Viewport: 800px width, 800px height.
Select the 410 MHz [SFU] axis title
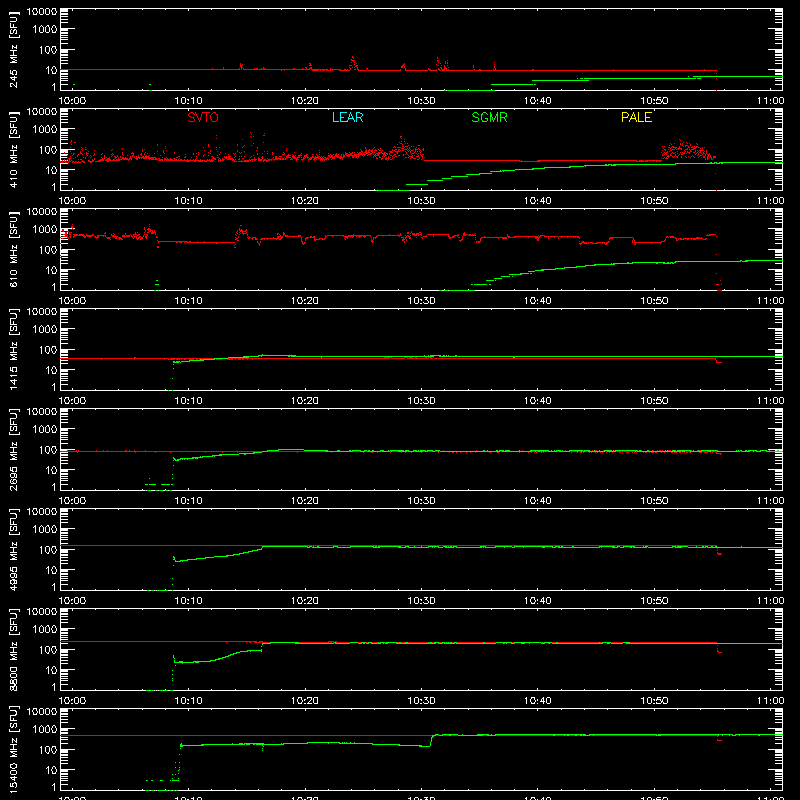pos(14,149)
